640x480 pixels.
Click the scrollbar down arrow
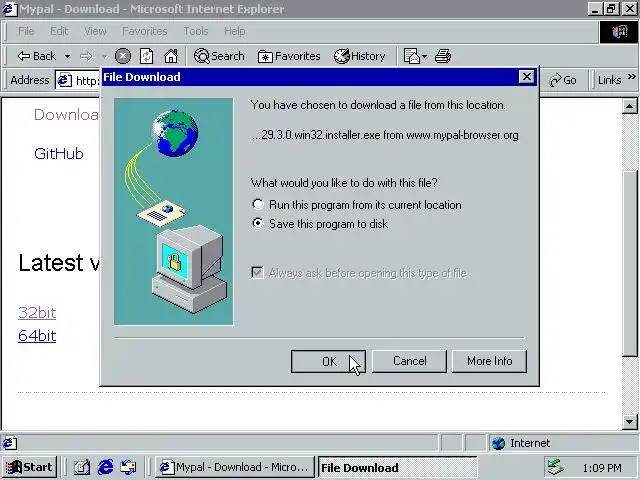click(629, 422)
